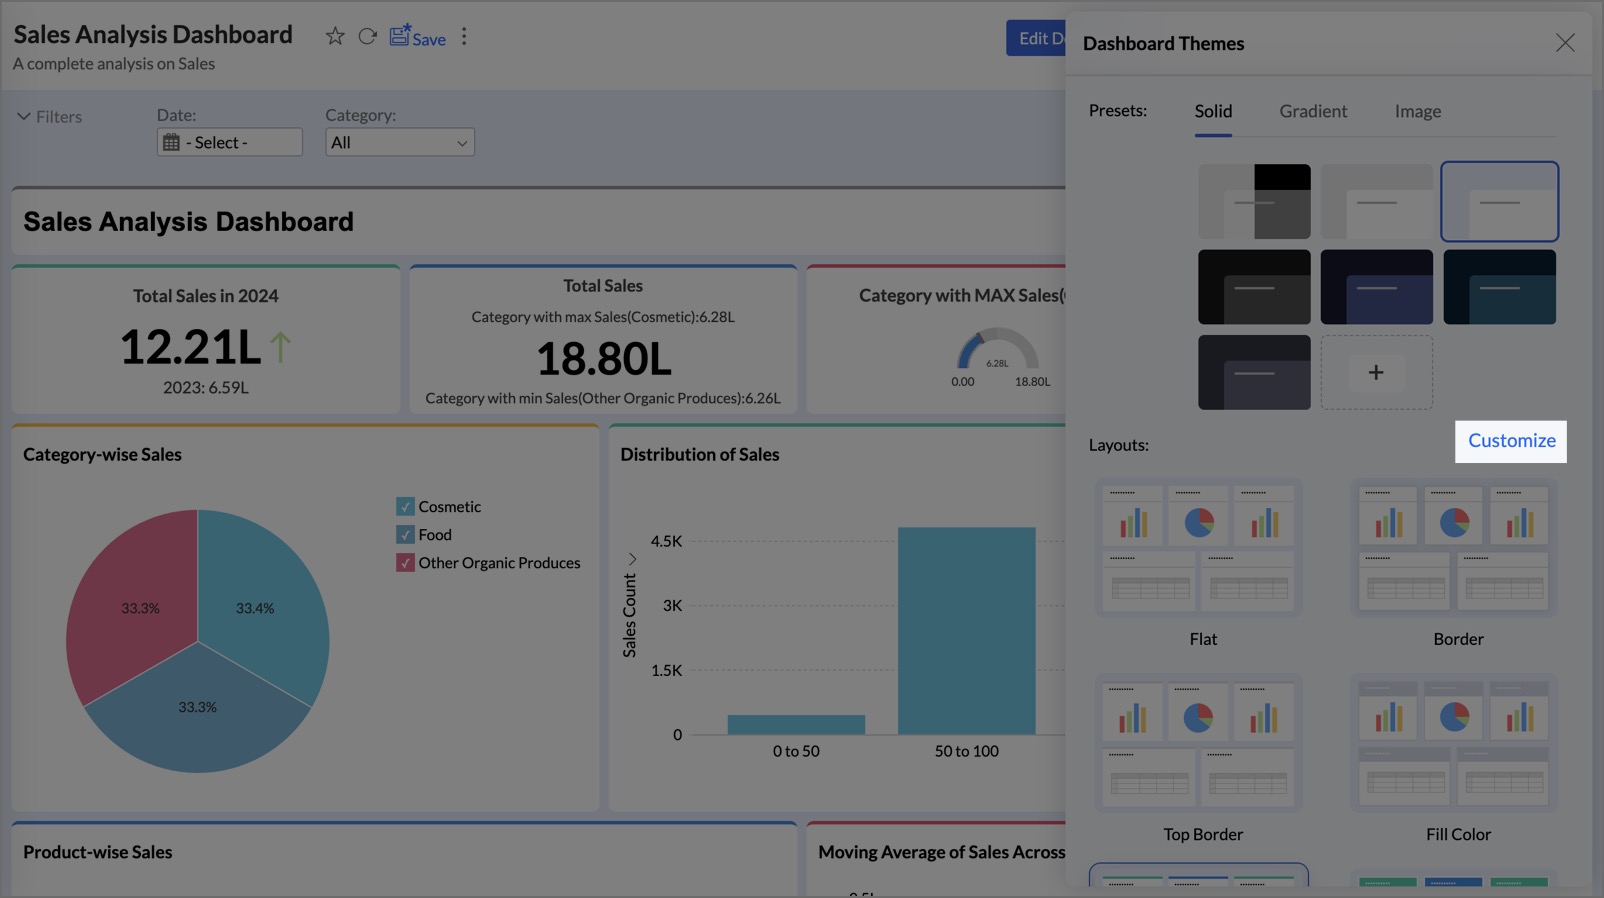
Task: Mark dashboard as favorite with star icon
Action: pos(335,37)
